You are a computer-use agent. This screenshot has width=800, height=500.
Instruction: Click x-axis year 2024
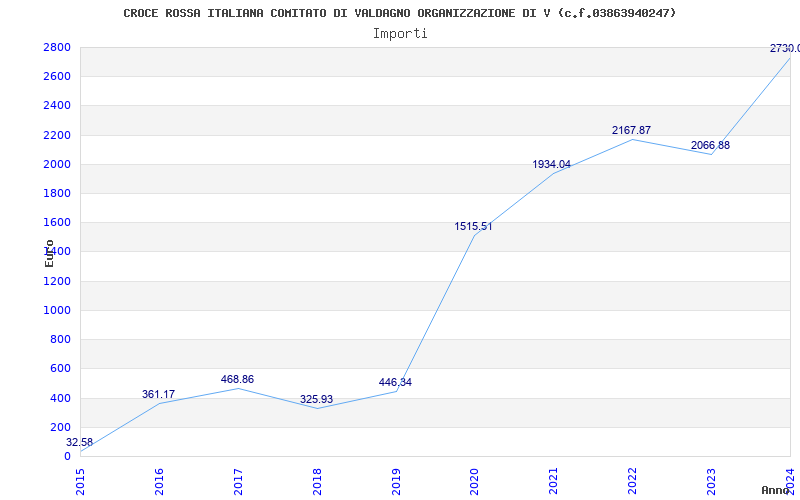click(x=790, y=481)
